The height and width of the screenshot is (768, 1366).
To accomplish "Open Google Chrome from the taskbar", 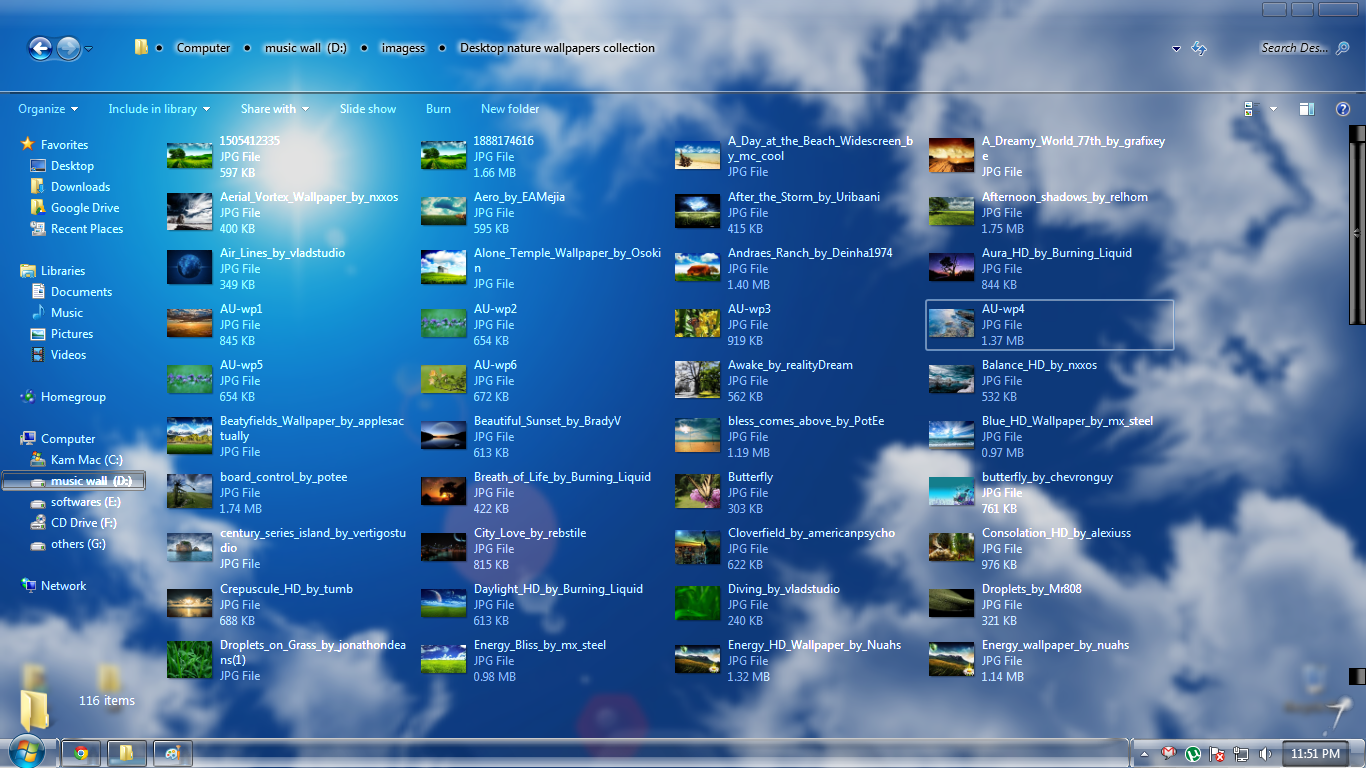I will [81, 753].
